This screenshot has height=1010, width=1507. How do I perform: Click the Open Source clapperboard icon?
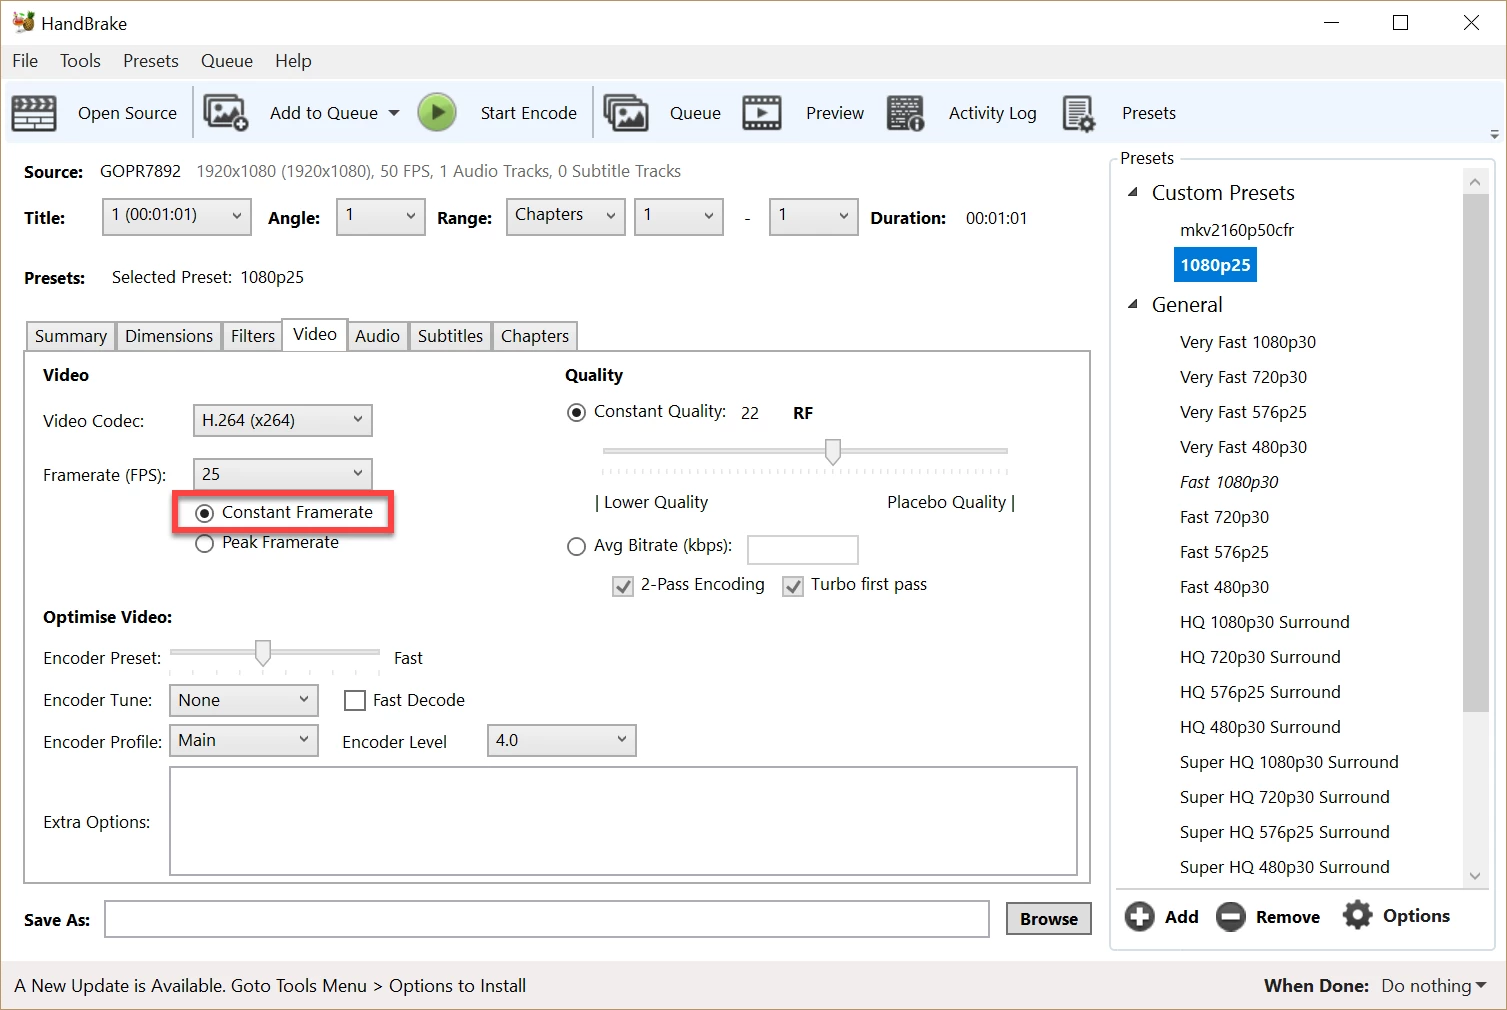tap(34, 113)
